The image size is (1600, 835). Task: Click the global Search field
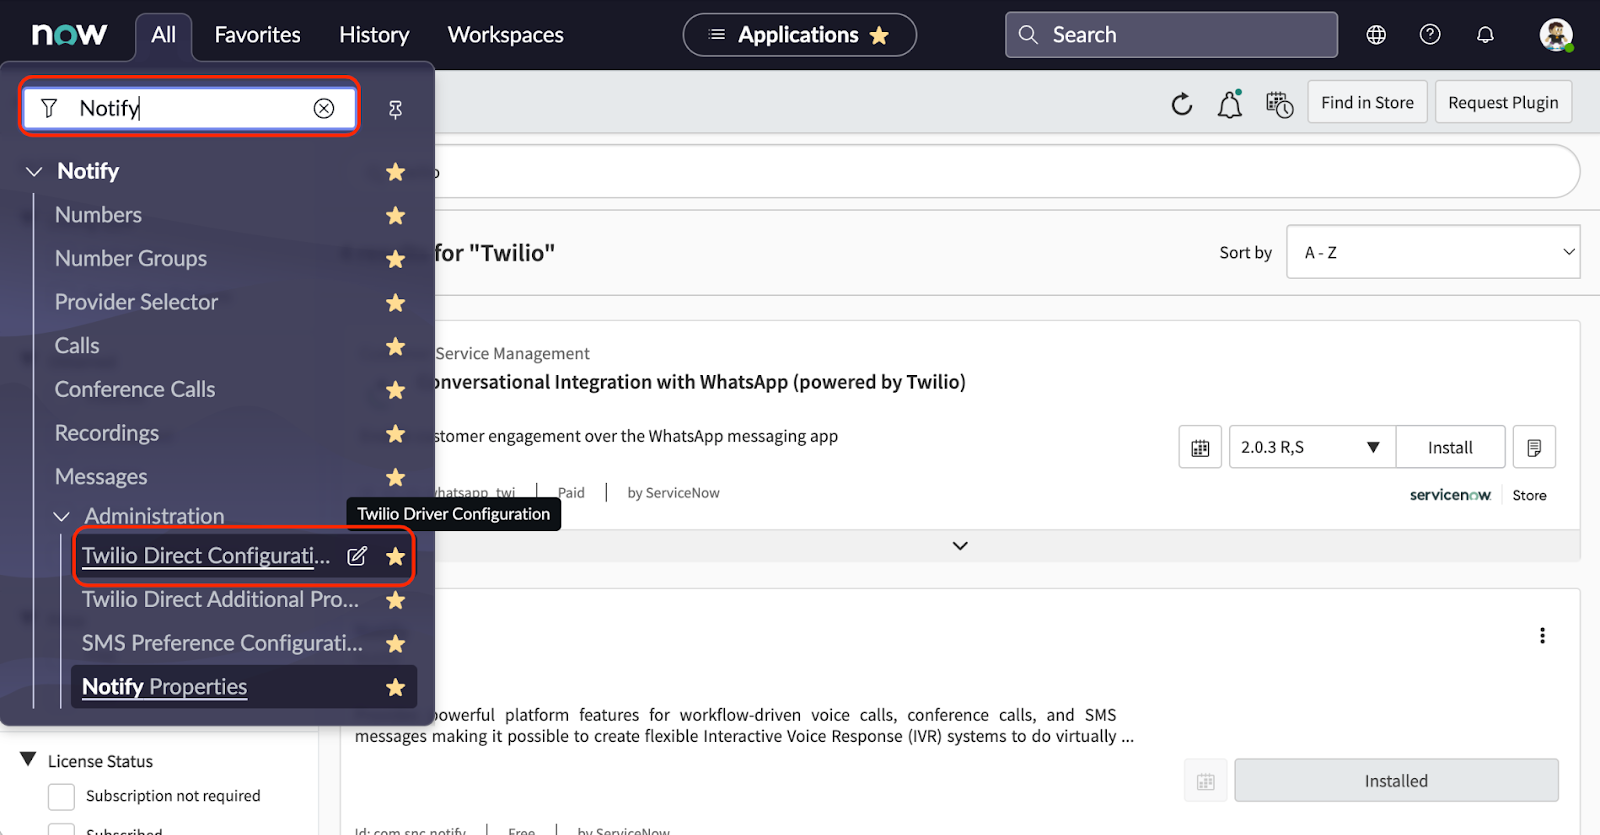pos(1171,35)
